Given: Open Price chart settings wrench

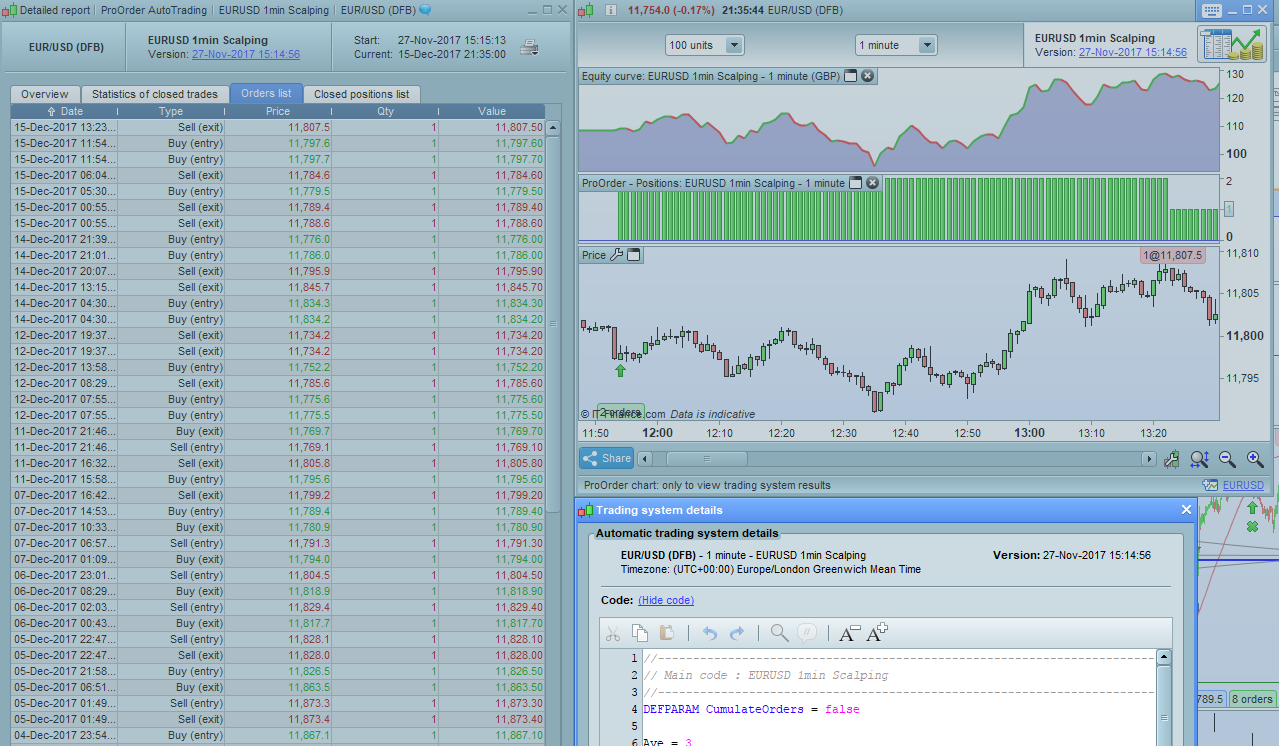Looking at the screenshot, I should [616, 255].
